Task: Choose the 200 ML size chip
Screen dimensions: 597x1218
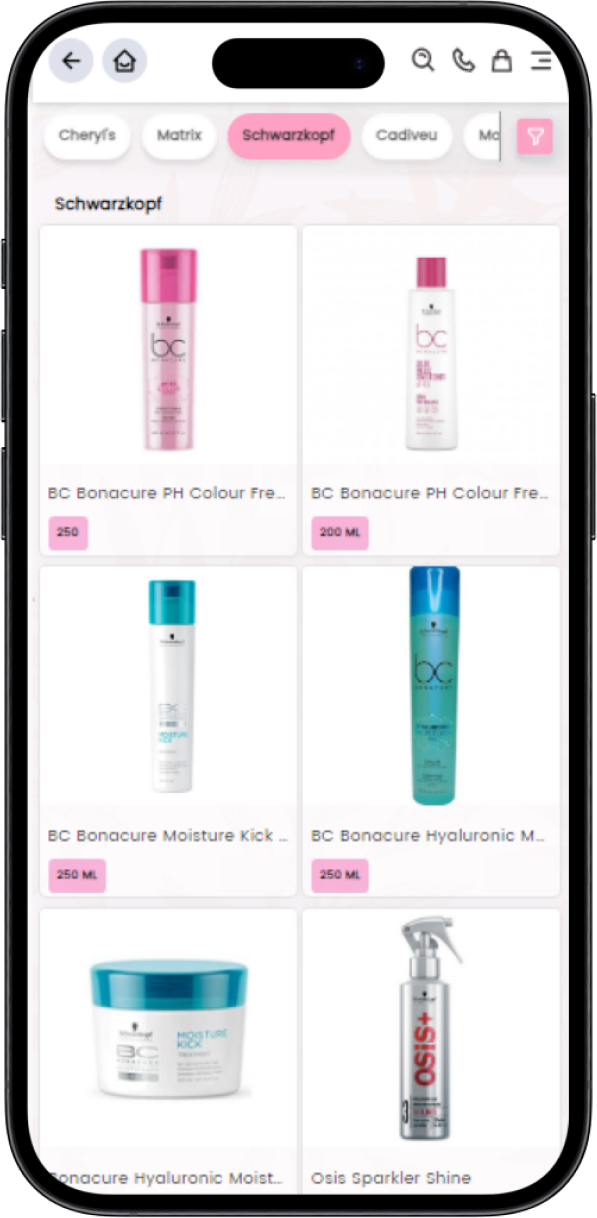Action: click(x=340, y=533)
